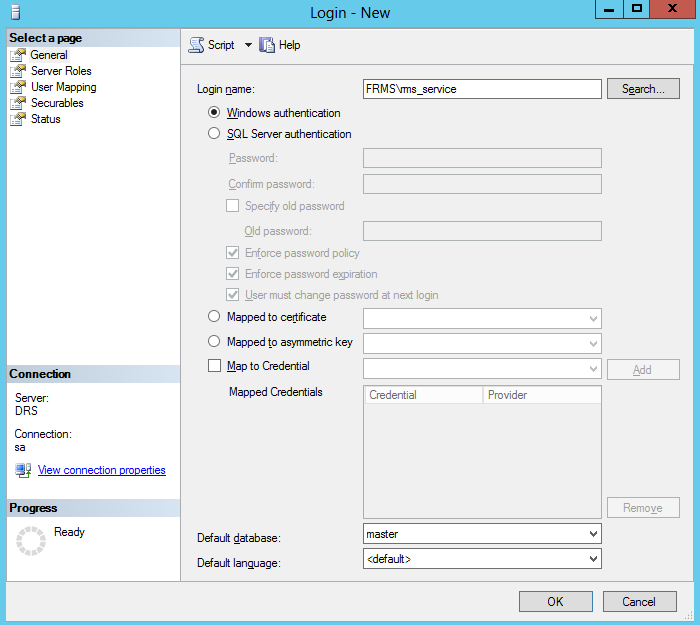Screen dimensions: 700x625
Task: Click the Script toolbar icon
Action: click(196, 45)
